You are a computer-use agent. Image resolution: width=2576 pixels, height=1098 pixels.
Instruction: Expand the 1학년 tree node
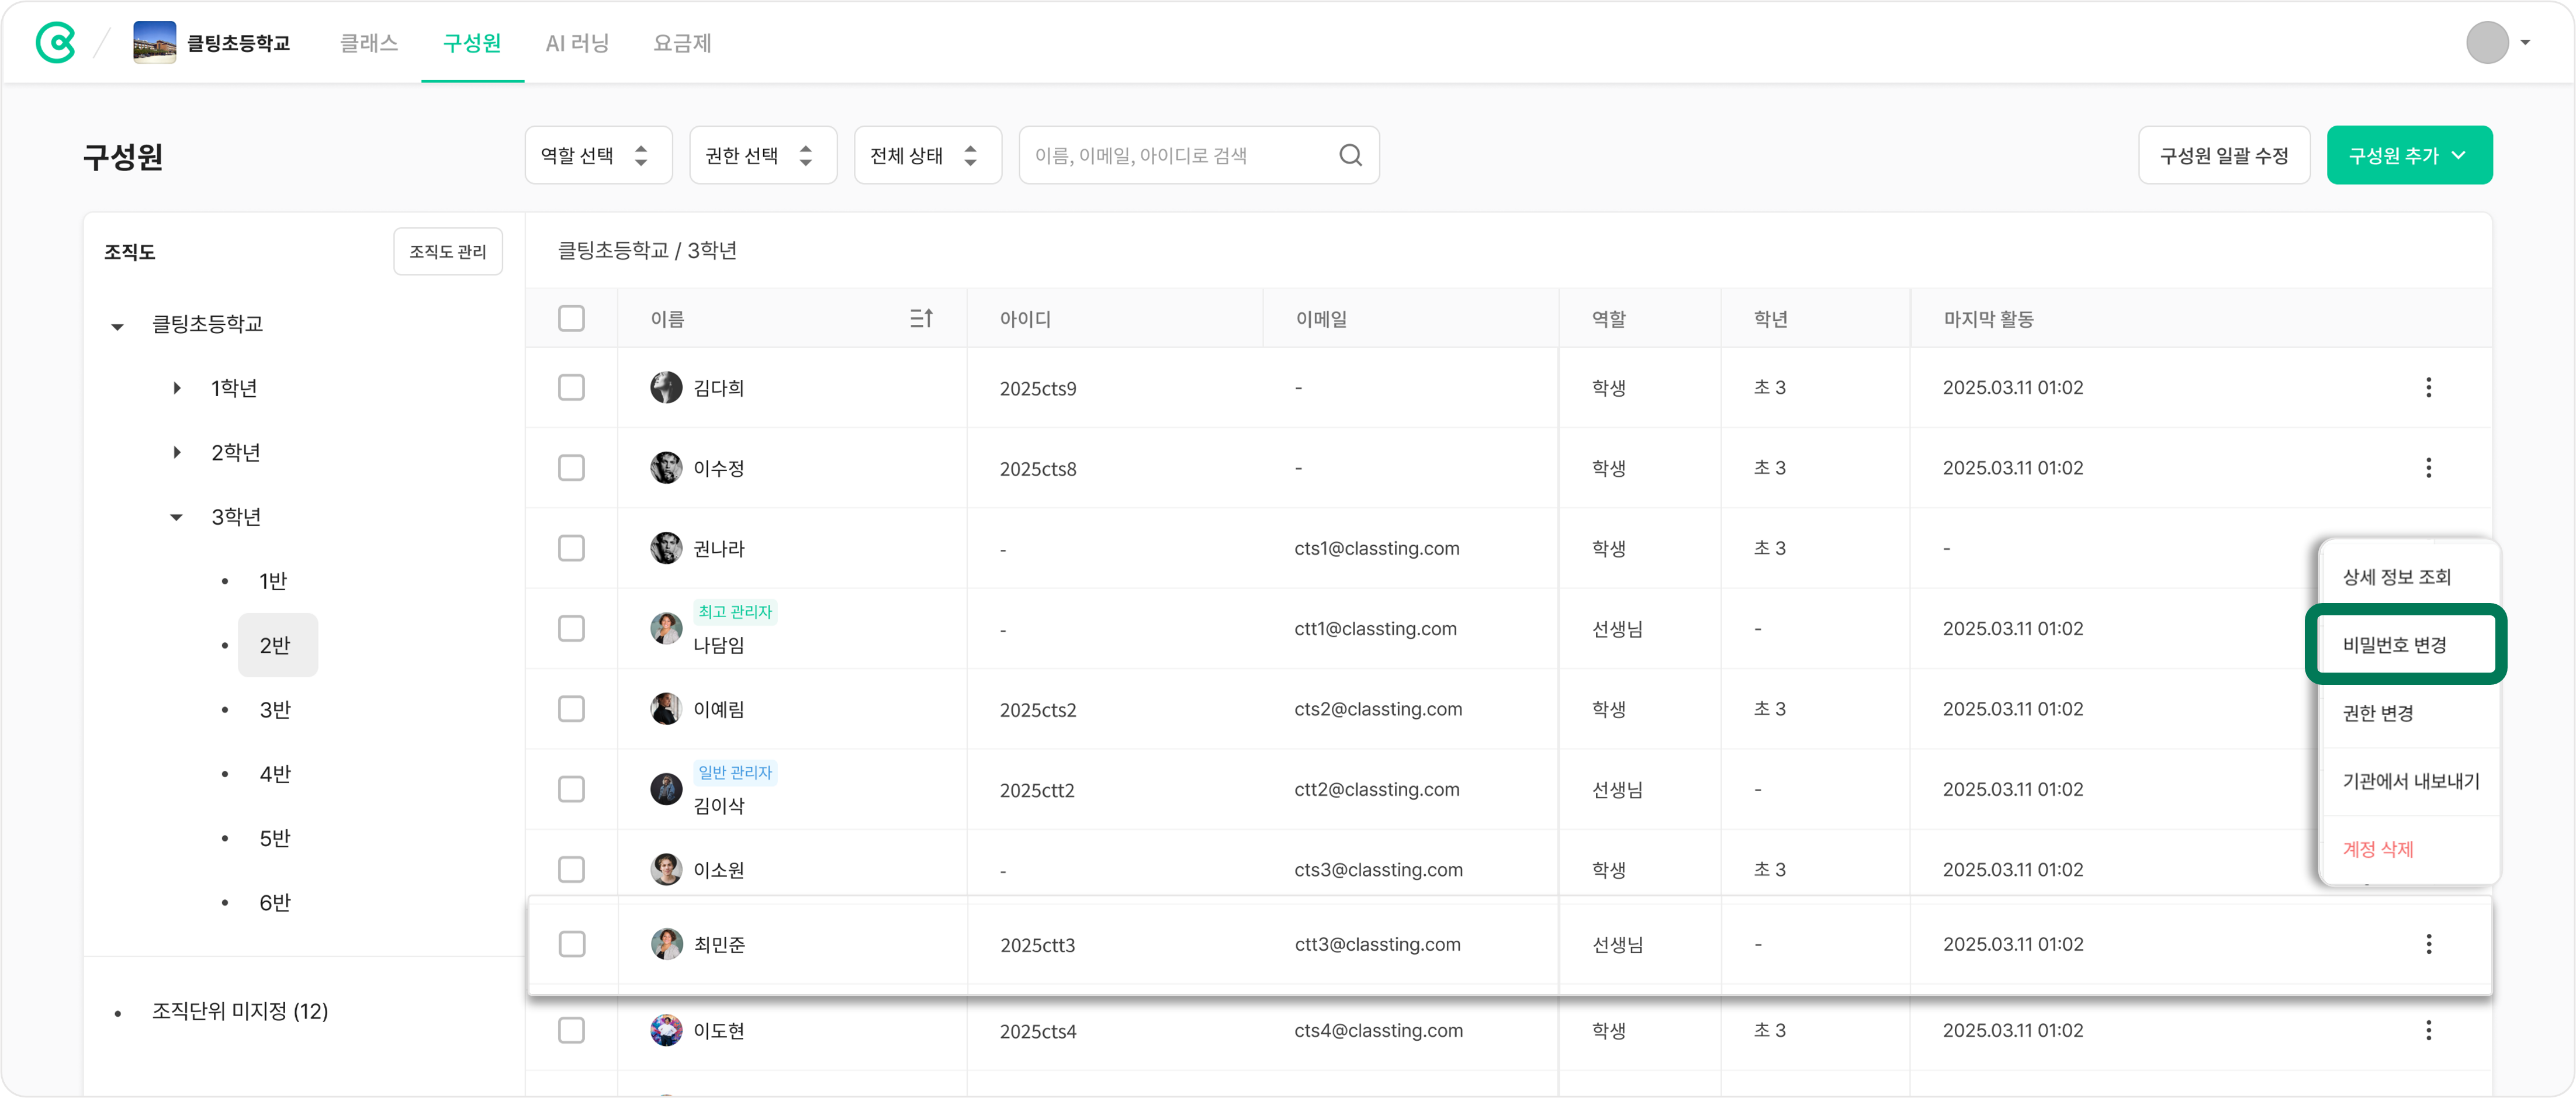(x=177, y=388)
